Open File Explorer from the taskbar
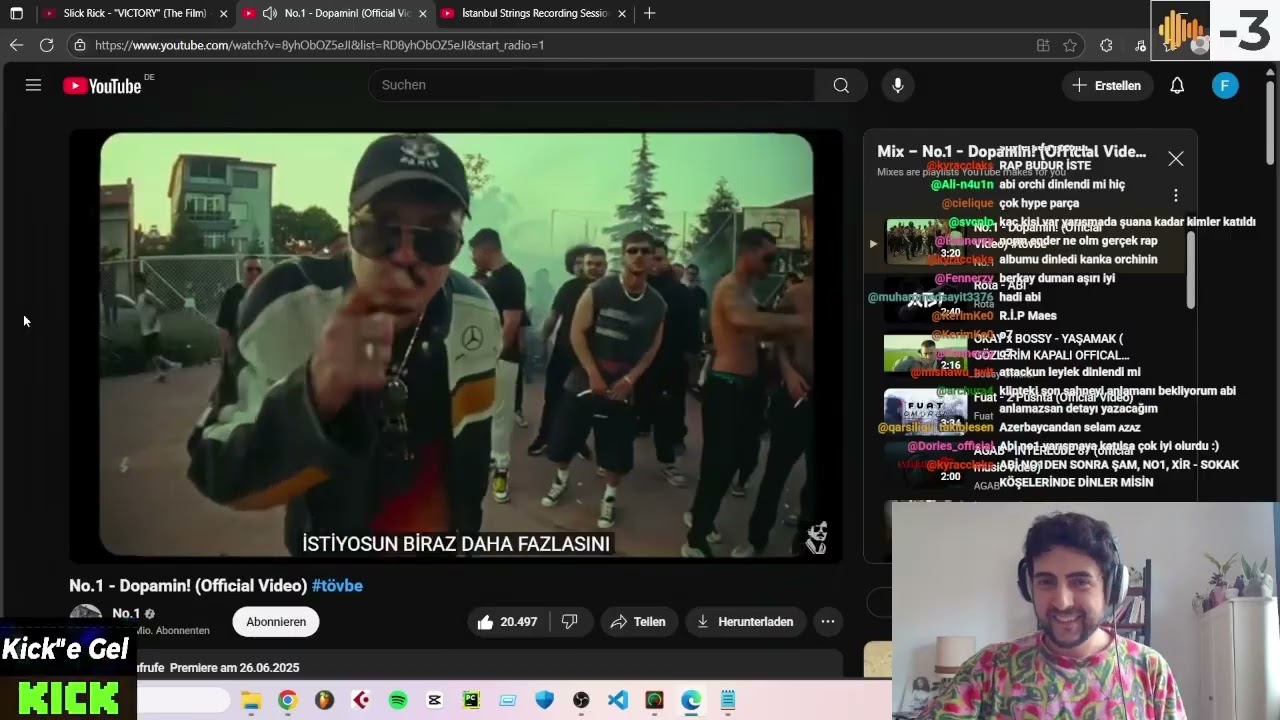The width and height of the screenshot is (1280, 720). [251, 701]
